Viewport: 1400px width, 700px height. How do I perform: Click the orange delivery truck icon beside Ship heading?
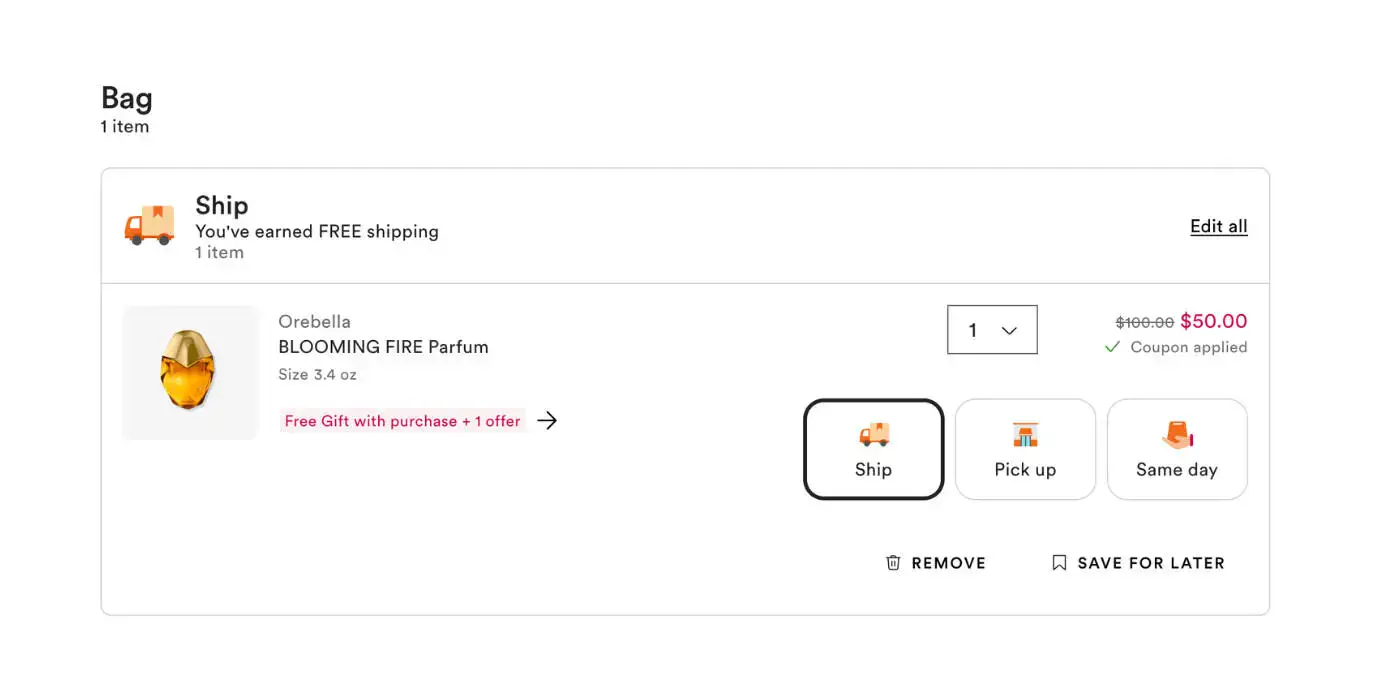point(149,225)
